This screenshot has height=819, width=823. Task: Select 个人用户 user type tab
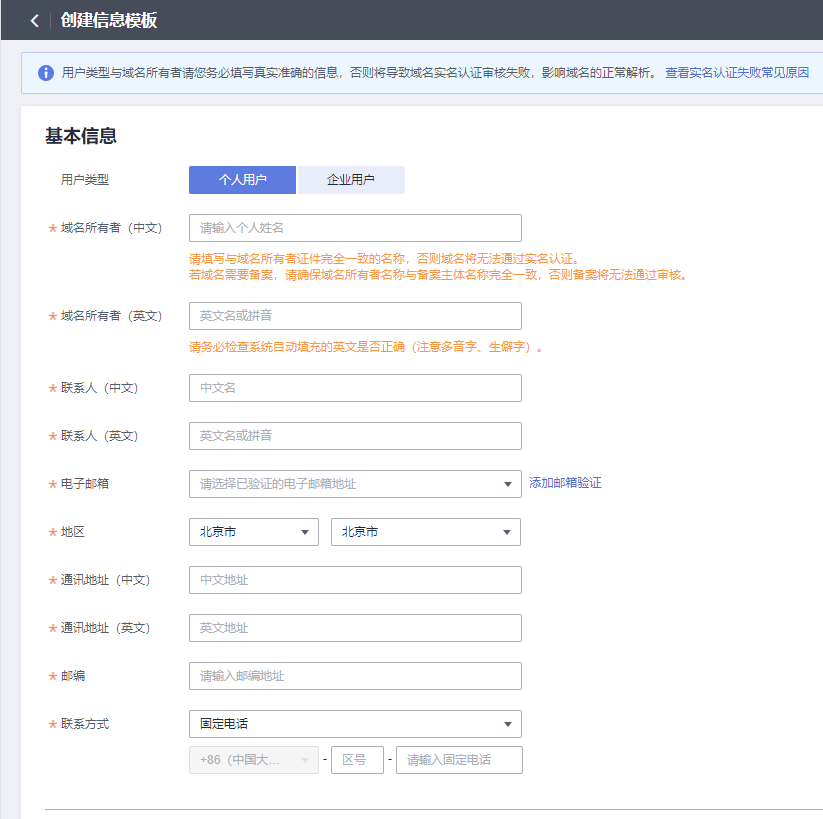[x=242, y=180]
